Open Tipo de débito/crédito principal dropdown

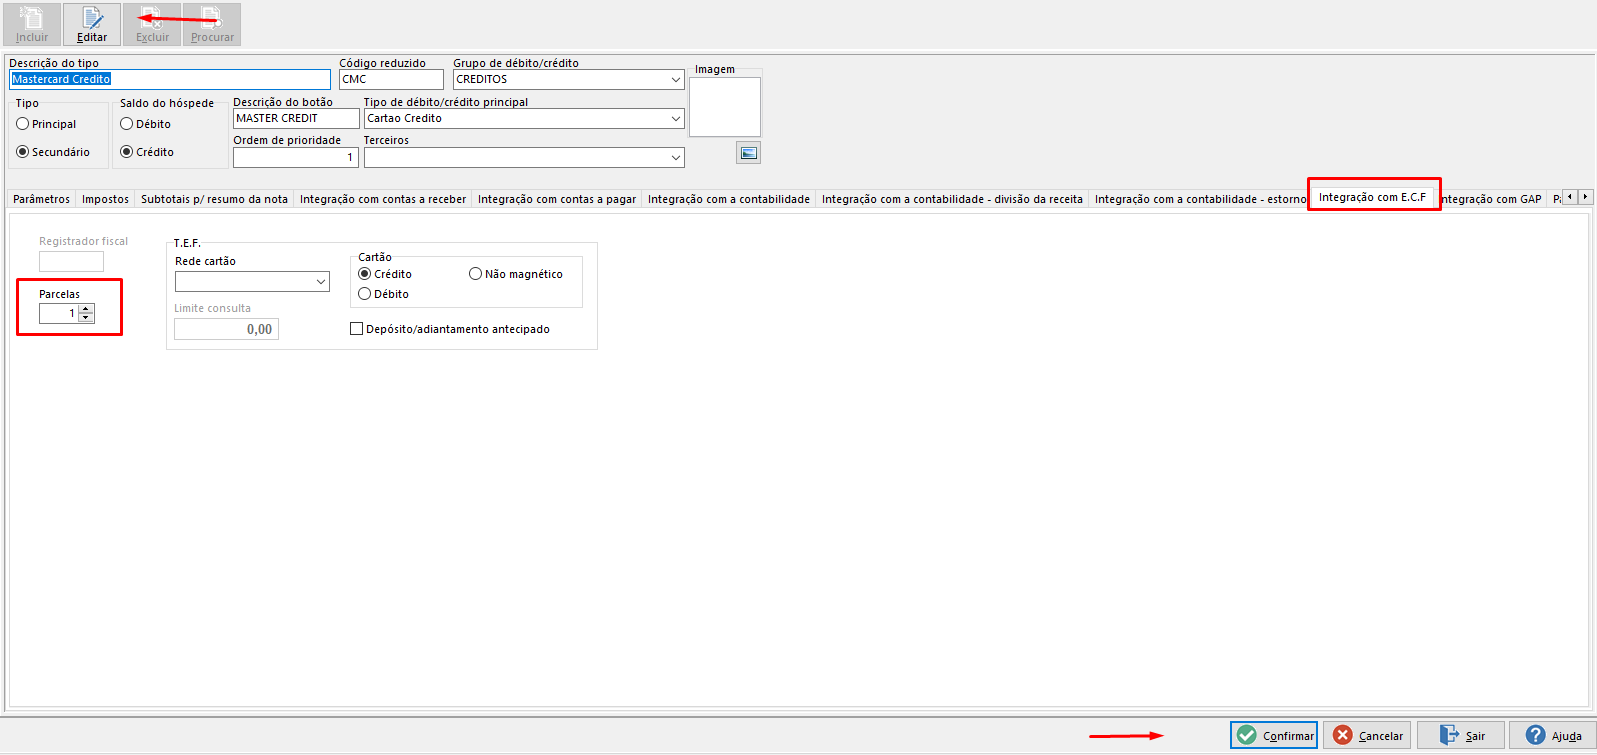[676, 118]
